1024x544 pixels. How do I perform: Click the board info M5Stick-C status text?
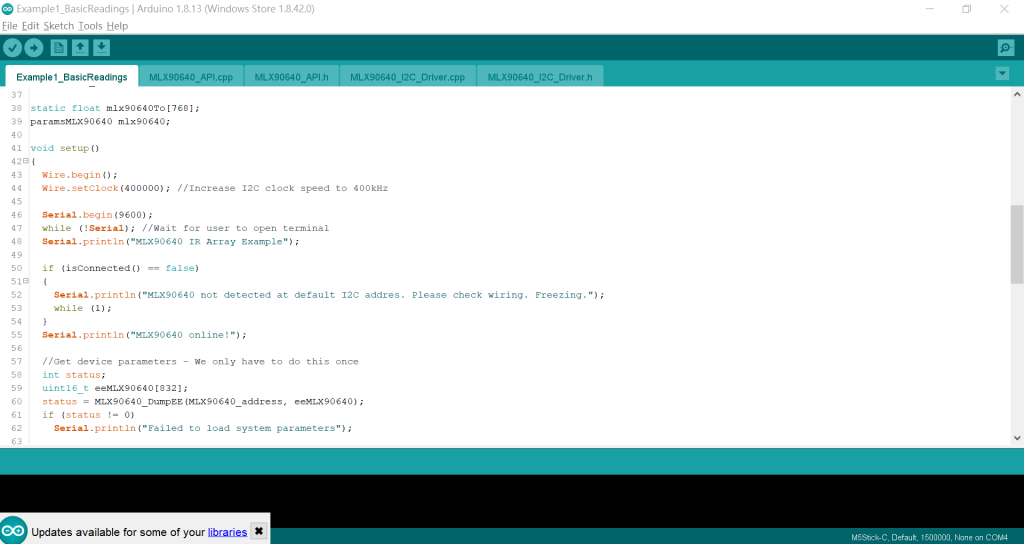tap(929, 537)
